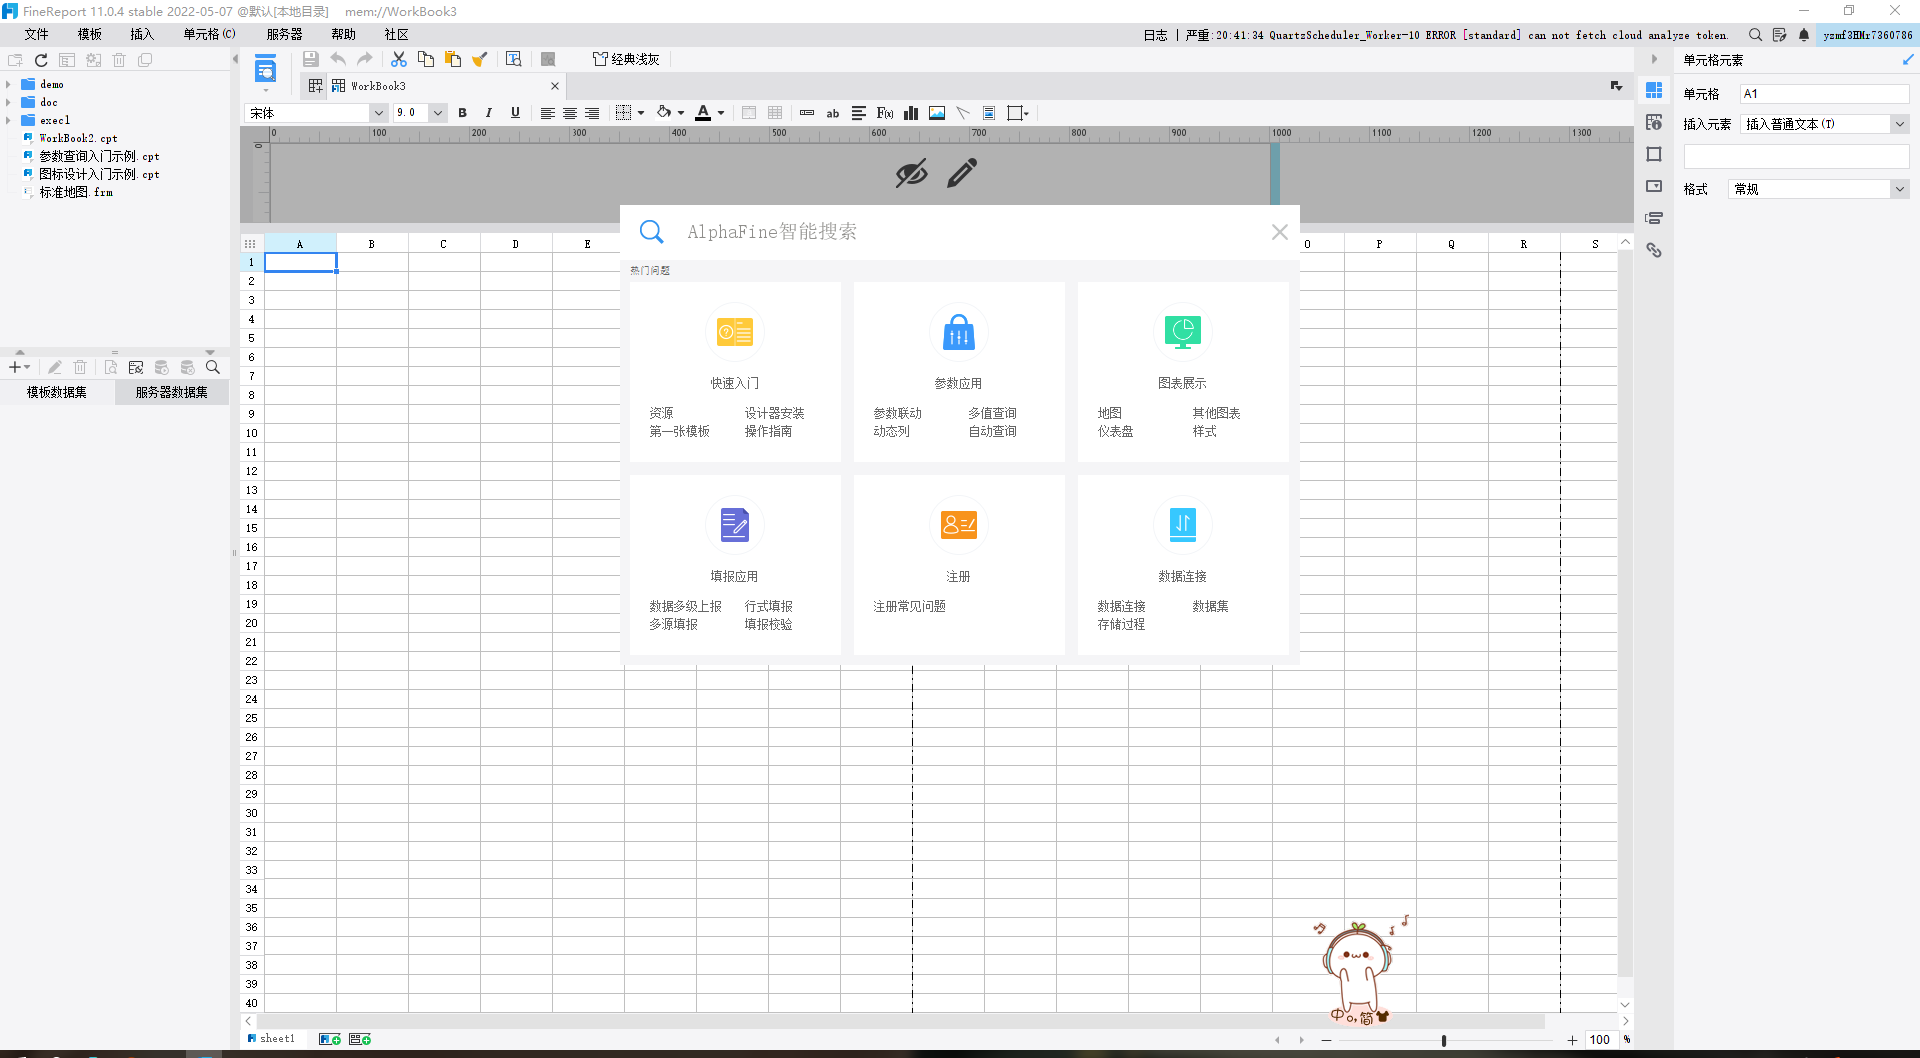The height and width of the screenshot is (1058, 1920).
Task: Click the 'ab' rich text insert icon
Action: [833, 113]
